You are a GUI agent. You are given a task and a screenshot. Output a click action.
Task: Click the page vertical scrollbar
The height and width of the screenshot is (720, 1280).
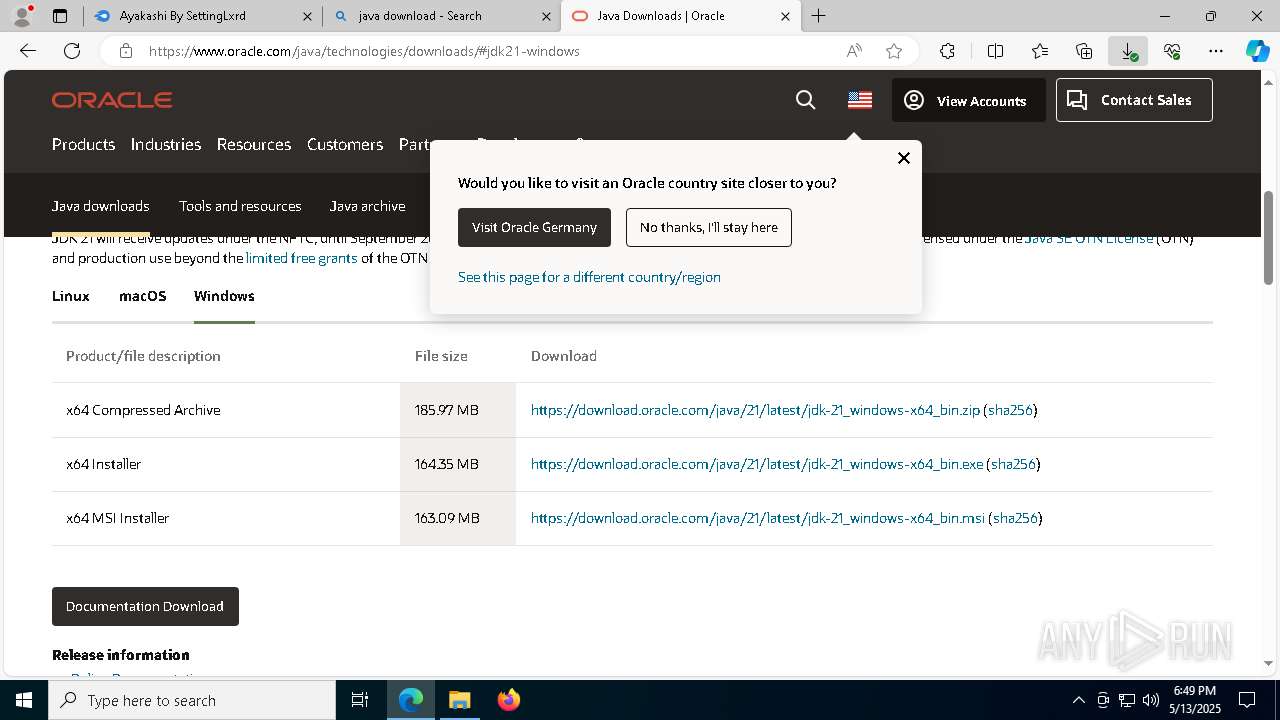coord(1269,236)
